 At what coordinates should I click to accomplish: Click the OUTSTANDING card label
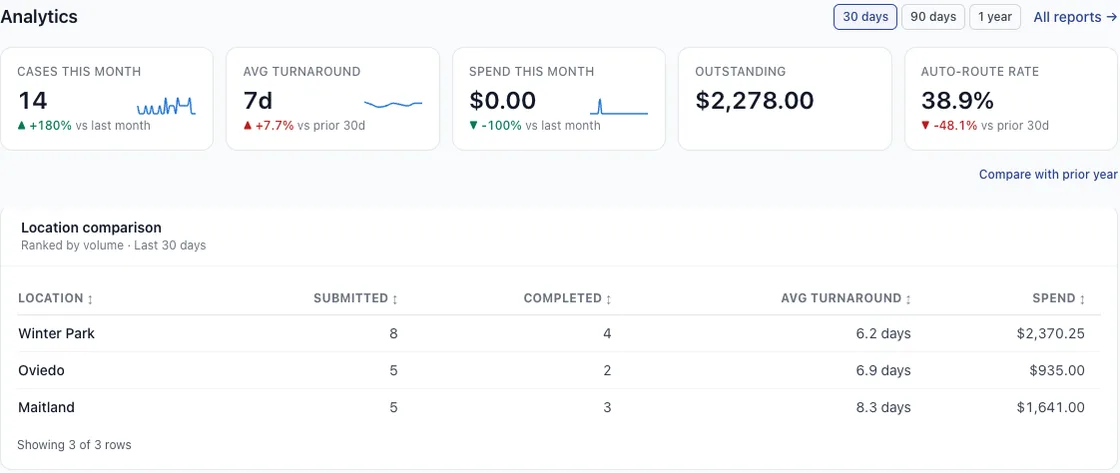(x=741, y=71)
